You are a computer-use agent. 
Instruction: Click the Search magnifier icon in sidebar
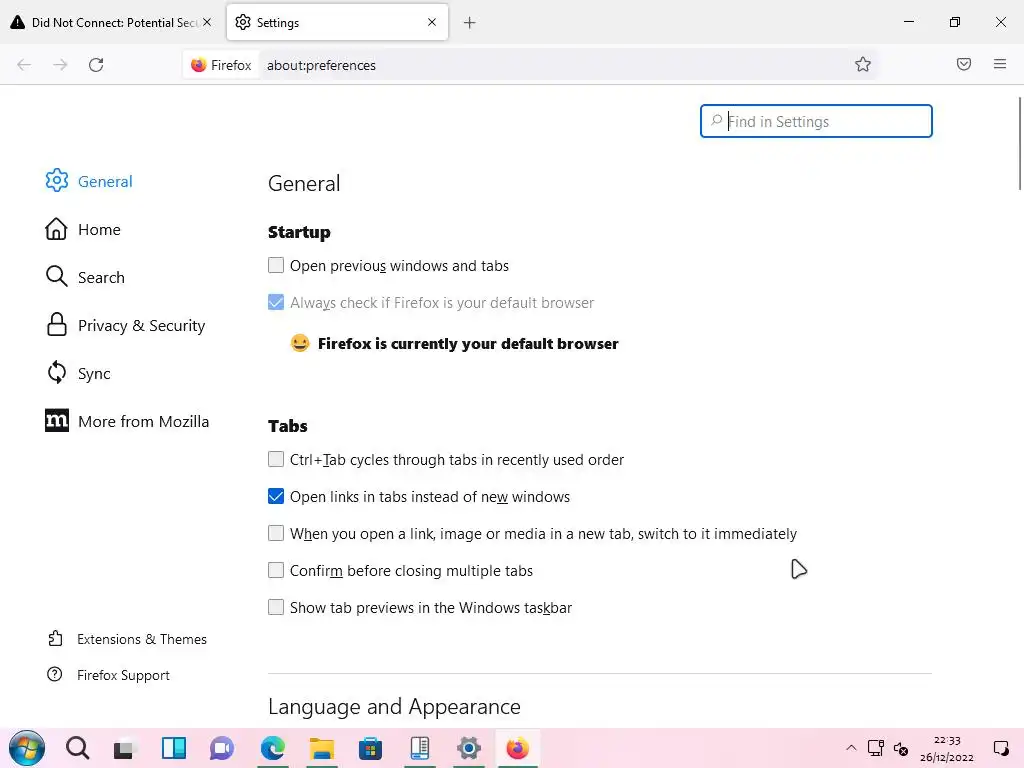(x=57, y=276)
